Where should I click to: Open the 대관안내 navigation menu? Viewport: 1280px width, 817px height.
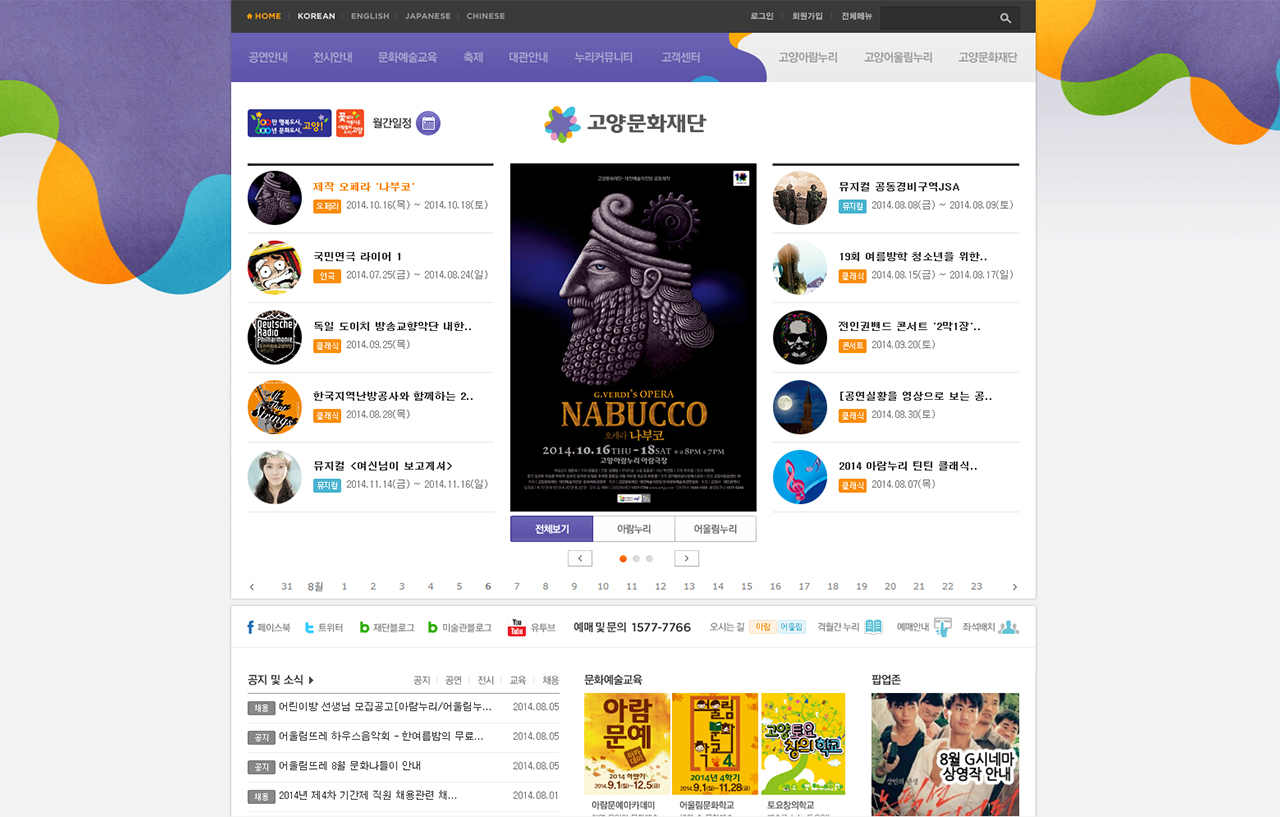click(x=528, y=57)
